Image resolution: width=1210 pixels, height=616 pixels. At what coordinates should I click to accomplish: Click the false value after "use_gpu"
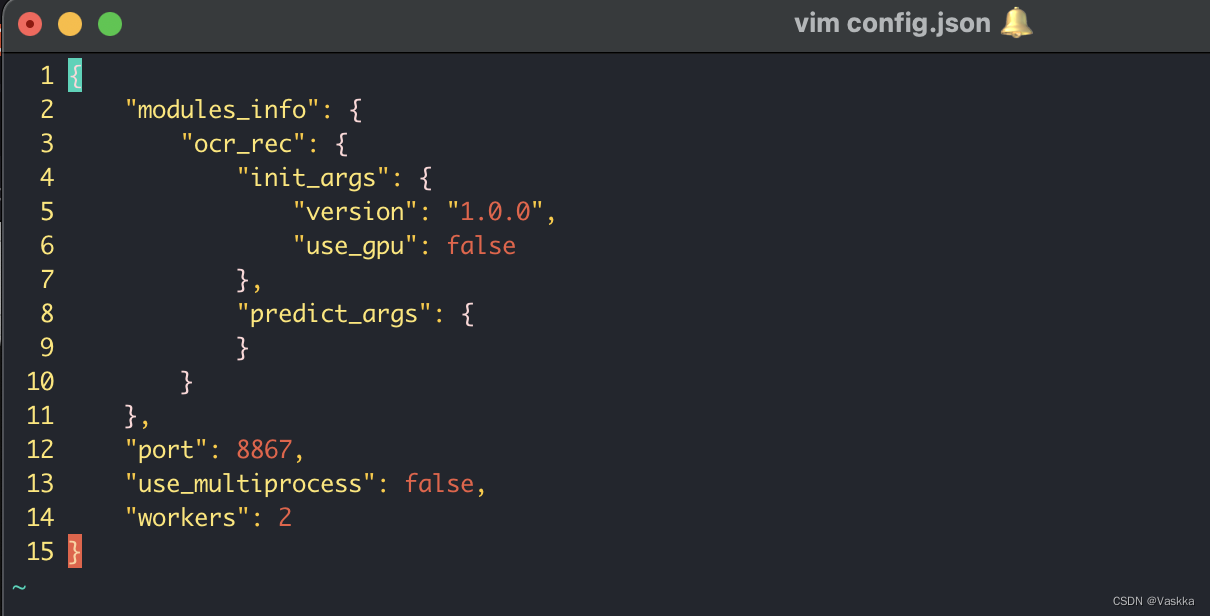click(x=481, y=246)
